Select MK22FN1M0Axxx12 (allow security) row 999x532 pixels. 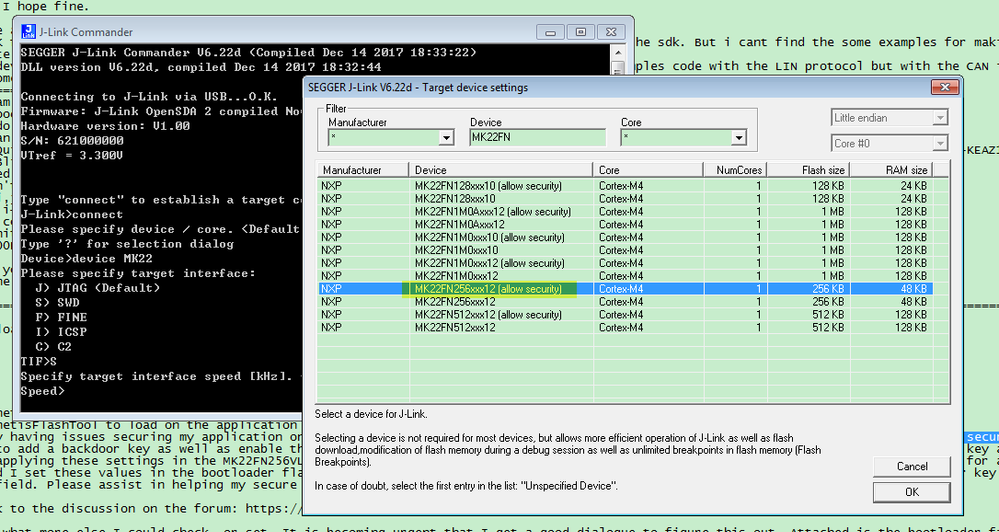(625, 212)
